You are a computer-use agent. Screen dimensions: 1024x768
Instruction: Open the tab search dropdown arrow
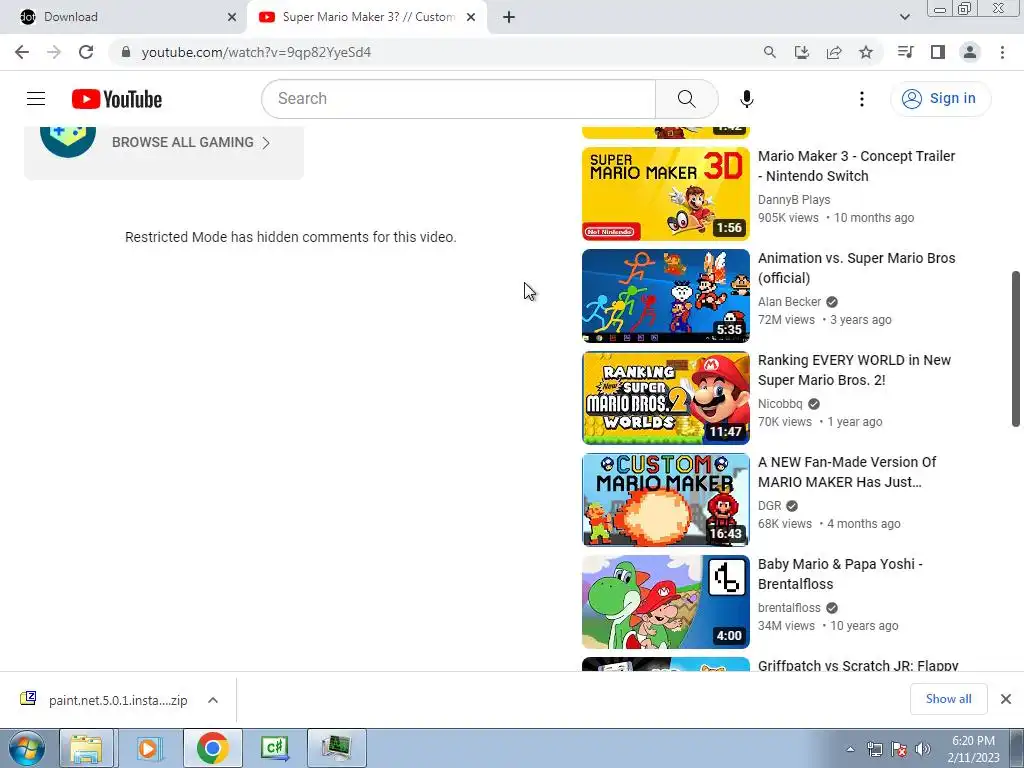point(904,18)
